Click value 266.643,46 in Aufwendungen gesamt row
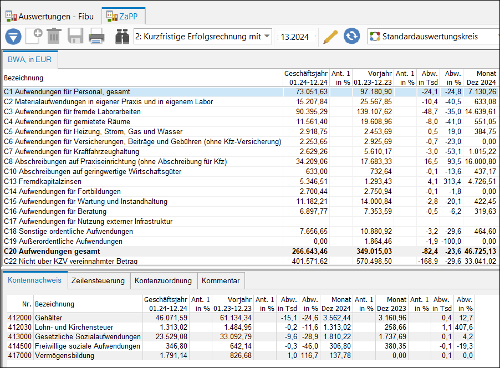The width and height of the screenshot is (500, 368). pos(310,251)
